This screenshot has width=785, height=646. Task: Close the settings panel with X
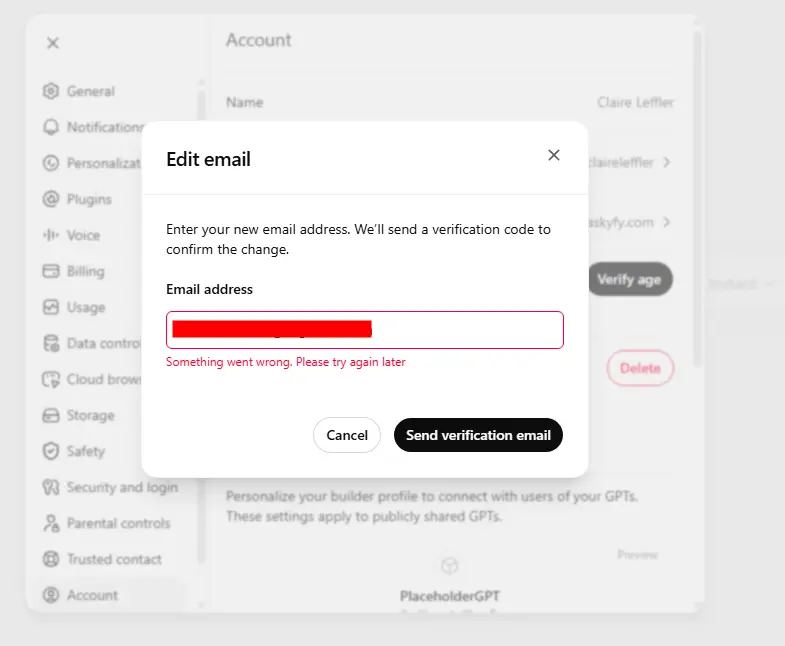(x=53, y=43)
